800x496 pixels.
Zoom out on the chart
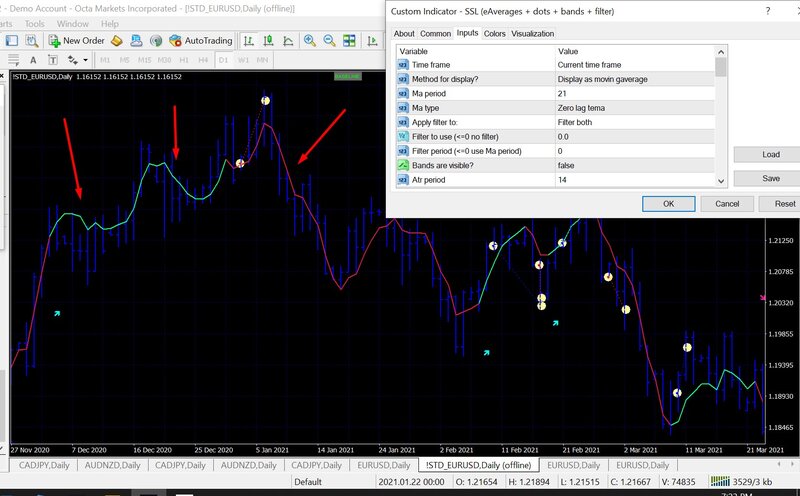(330, 41)
